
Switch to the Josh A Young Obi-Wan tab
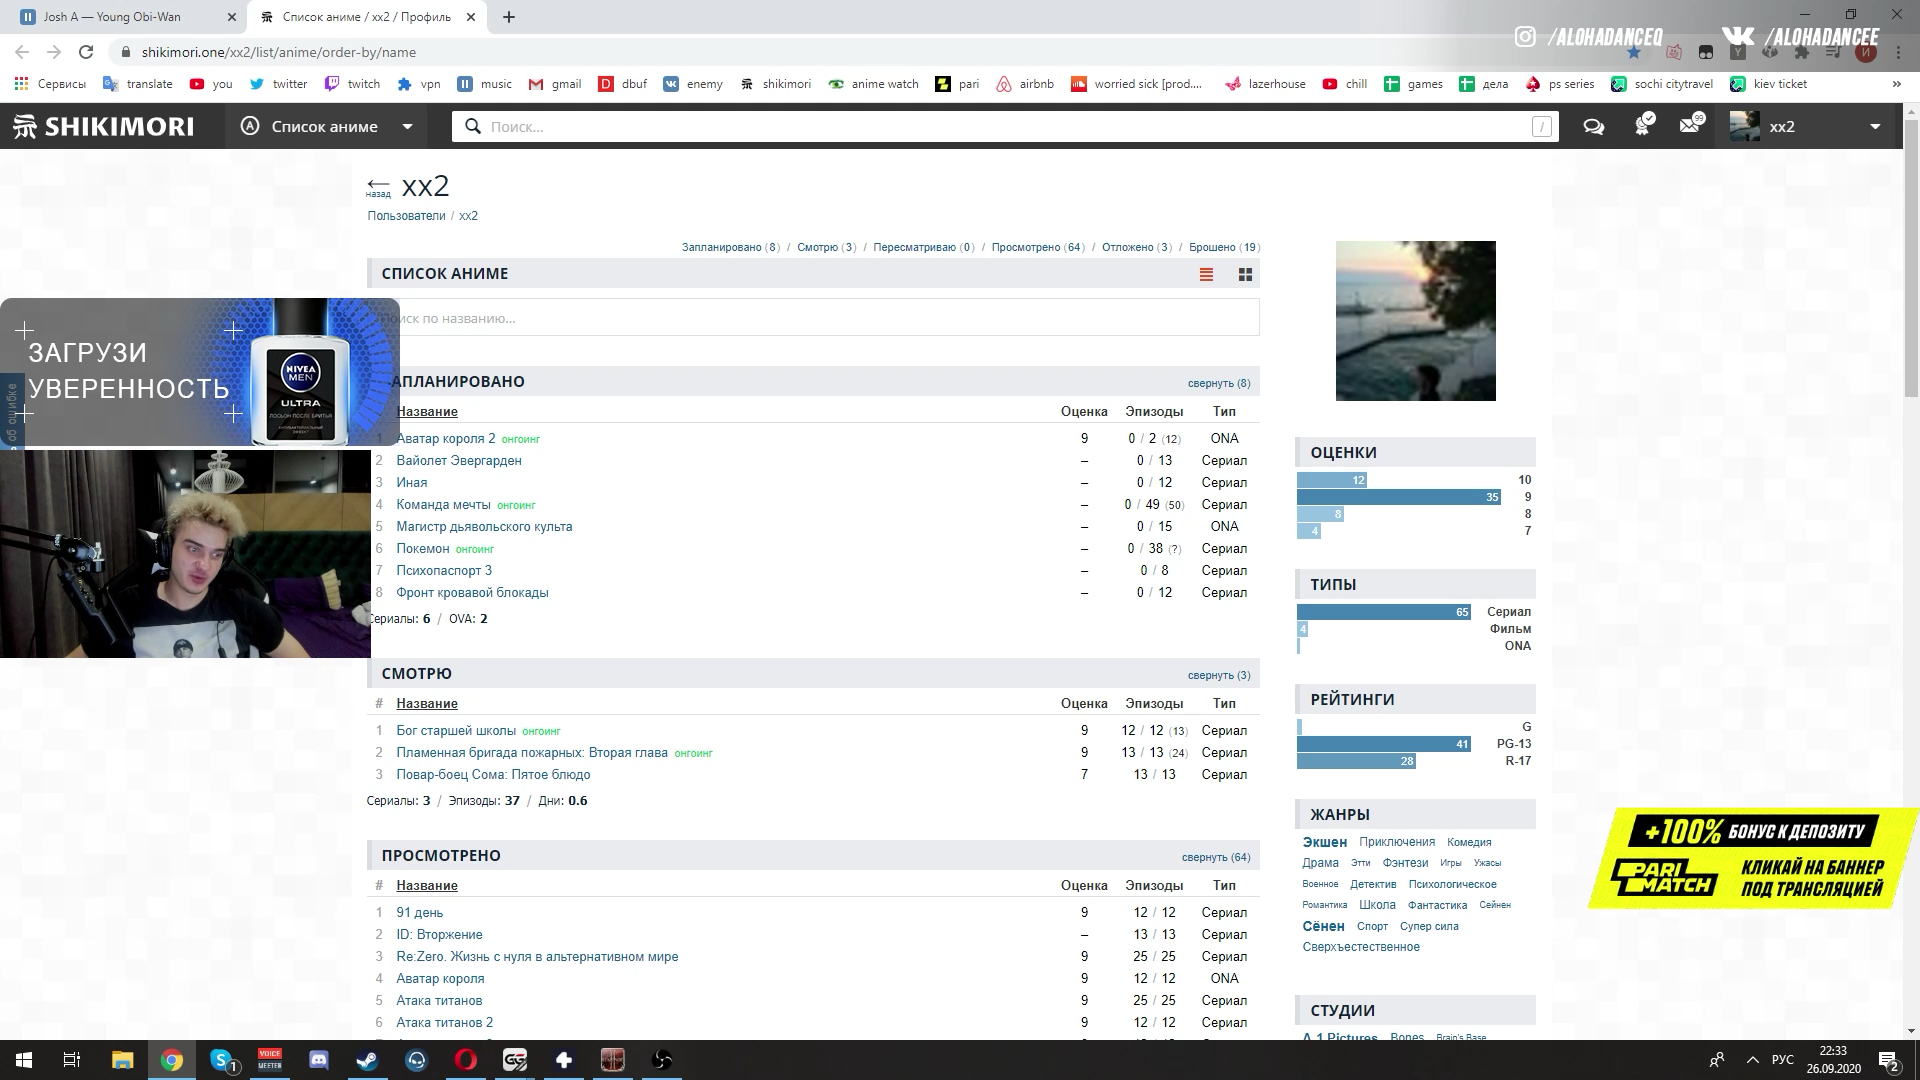coord(112,17)
